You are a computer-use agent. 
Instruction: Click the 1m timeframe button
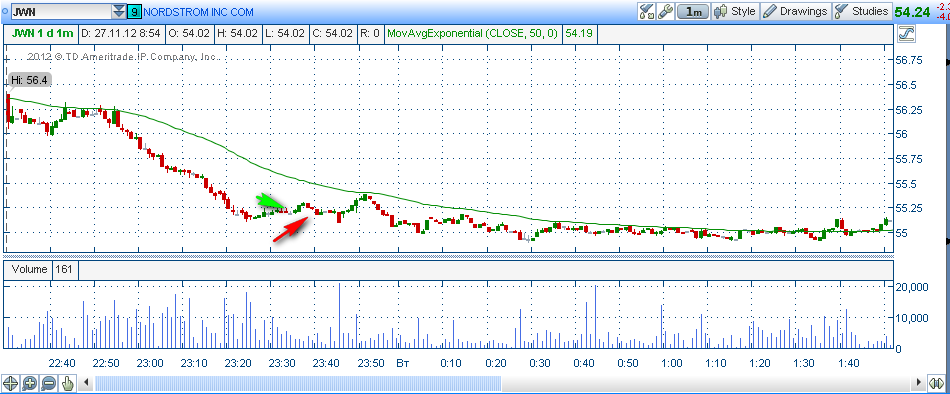click(x=693, y=12)
